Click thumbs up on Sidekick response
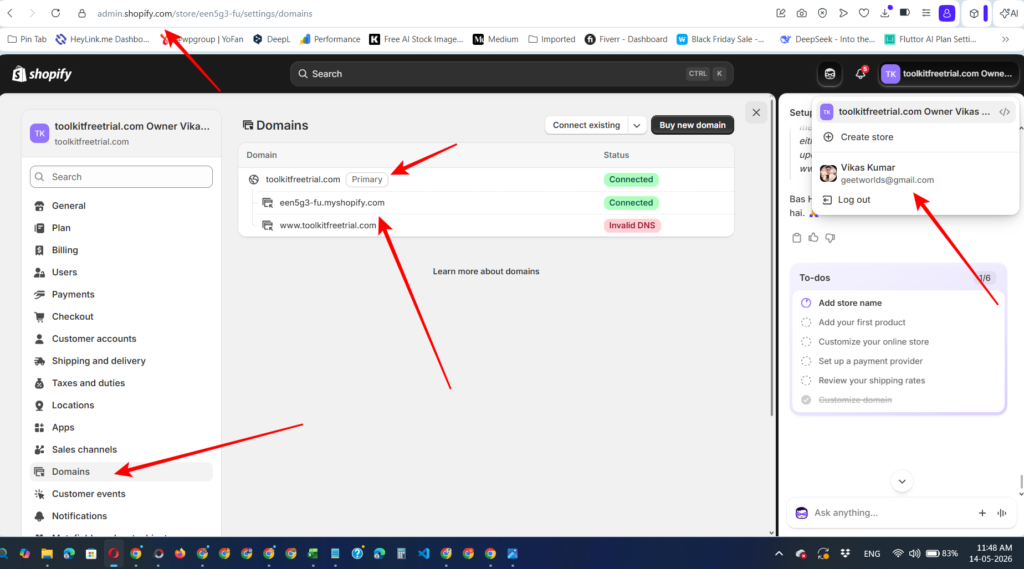This screenshot has height=569, width=1024. click(x=813, y=238)
